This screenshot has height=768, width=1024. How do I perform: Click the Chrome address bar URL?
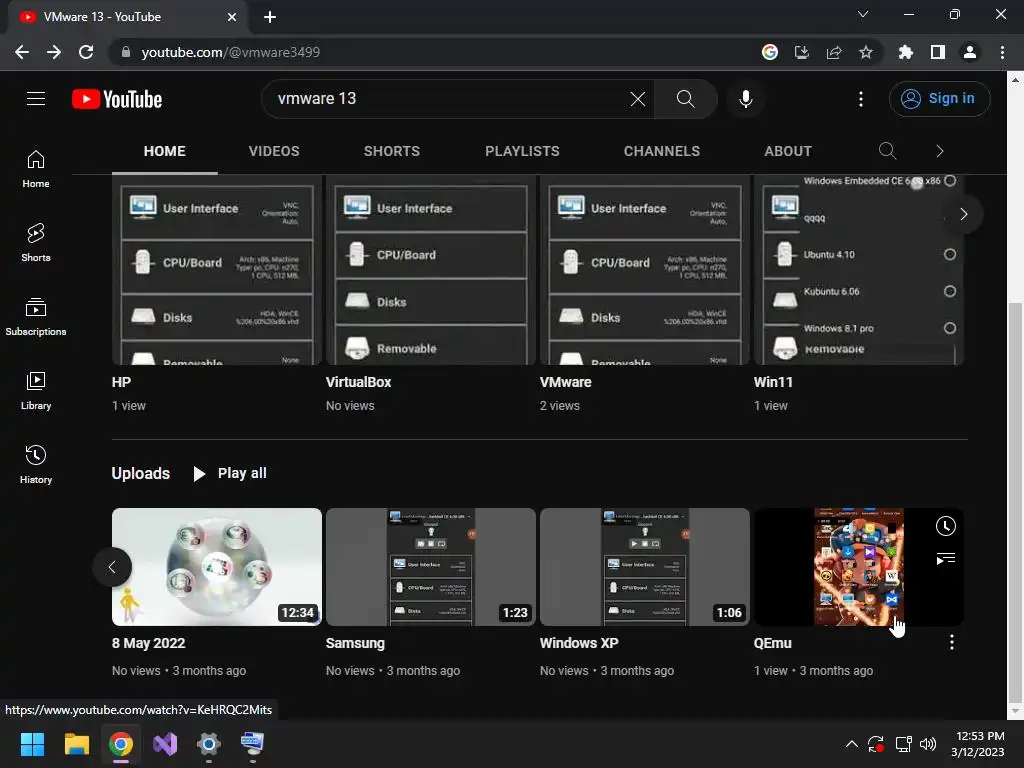(231, 52)
